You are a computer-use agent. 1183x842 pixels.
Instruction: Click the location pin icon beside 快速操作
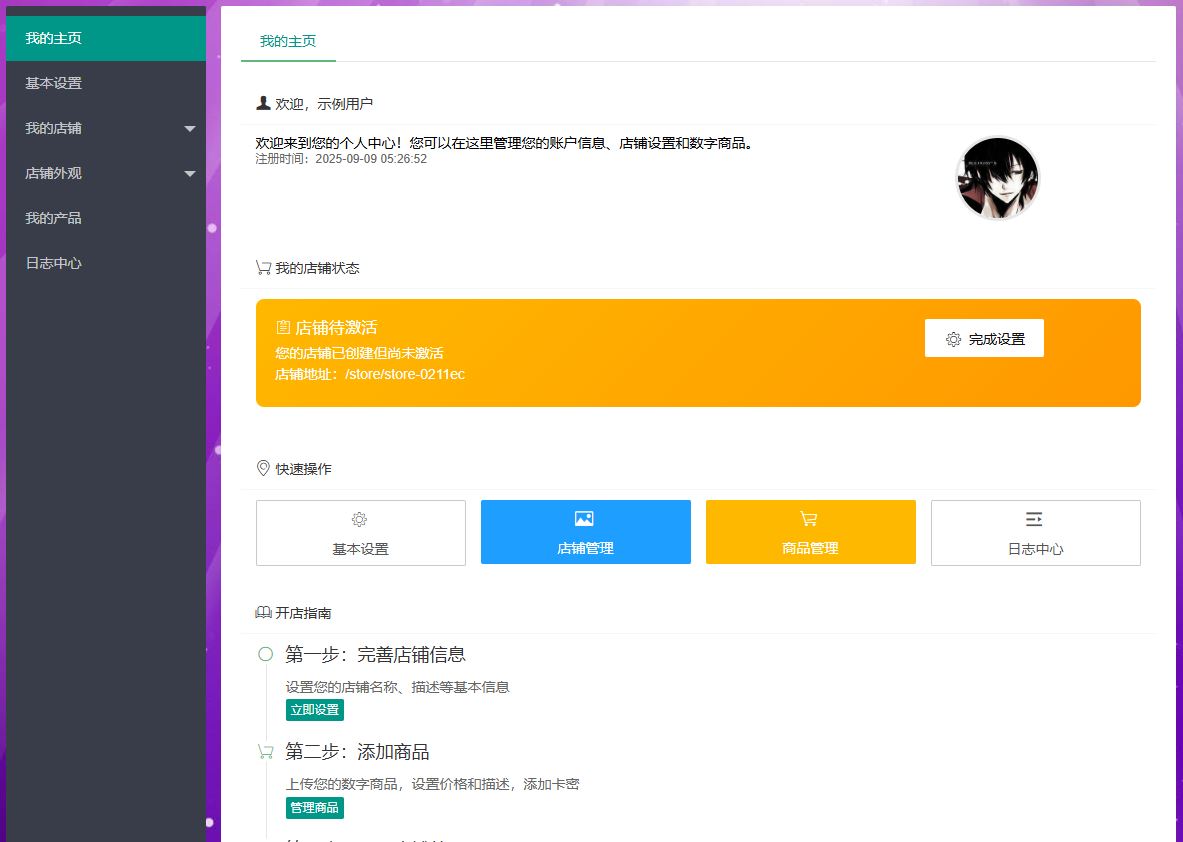(x=263, y=467)
